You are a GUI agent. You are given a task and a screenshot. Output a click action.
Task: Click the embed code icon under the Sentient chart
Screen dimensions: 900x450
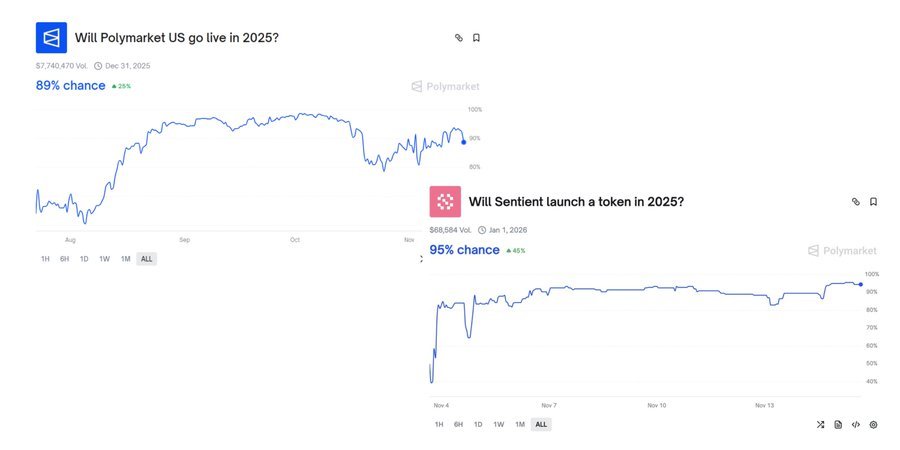pos(856,424)
